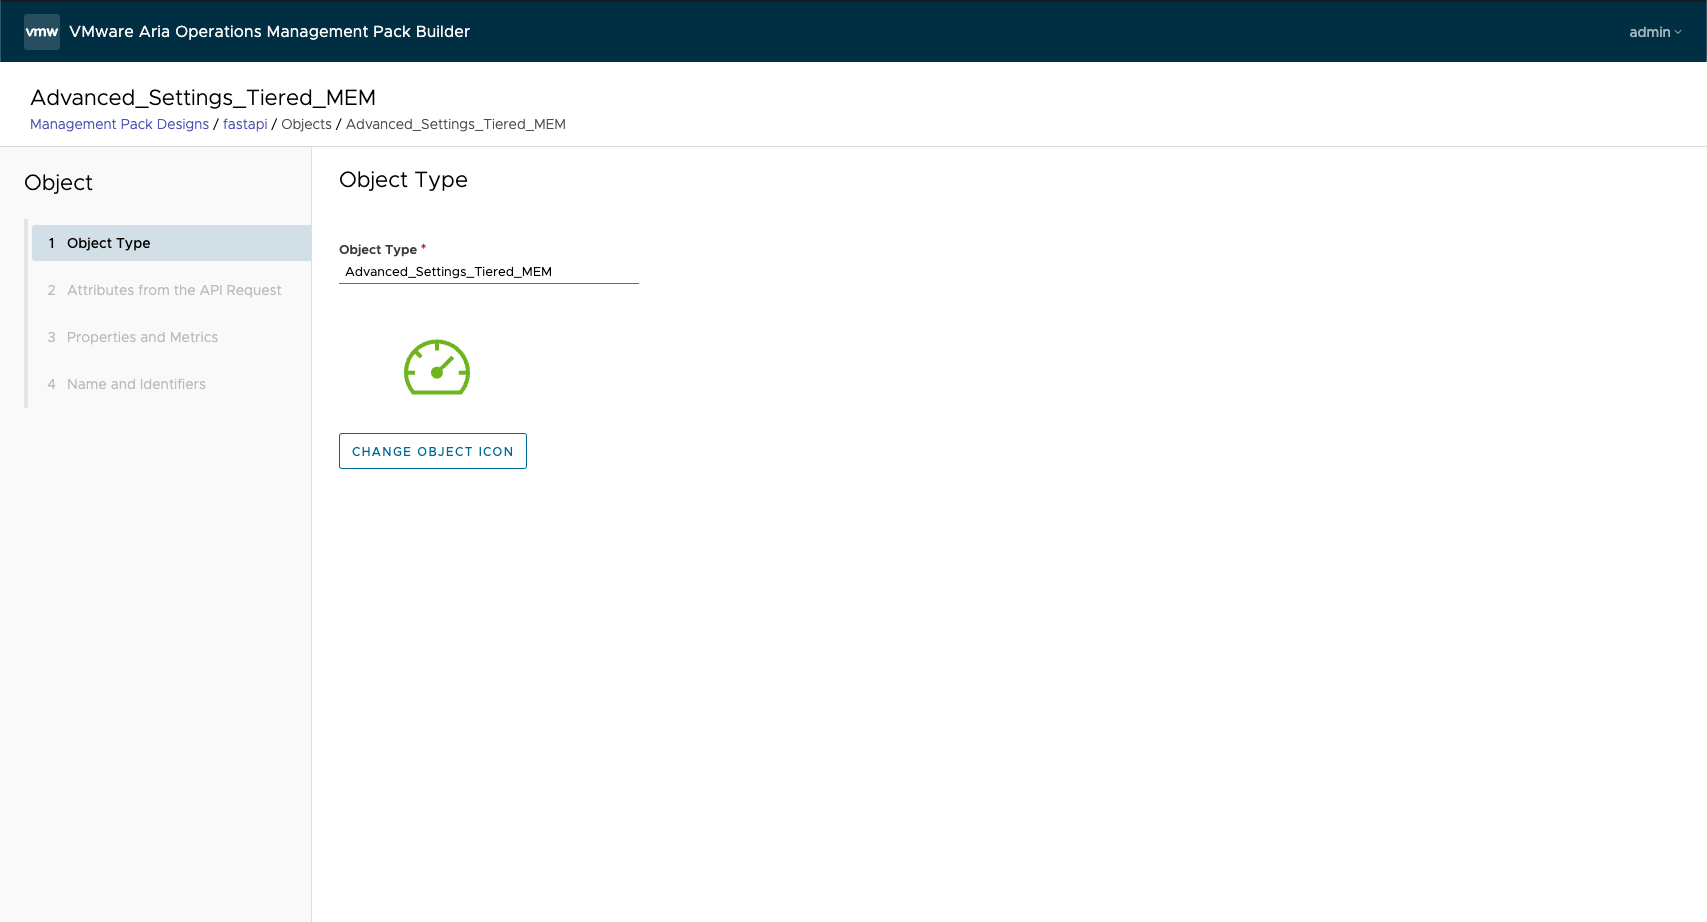Go to the fastapi breadcrumb link

(x=245, y=124)
